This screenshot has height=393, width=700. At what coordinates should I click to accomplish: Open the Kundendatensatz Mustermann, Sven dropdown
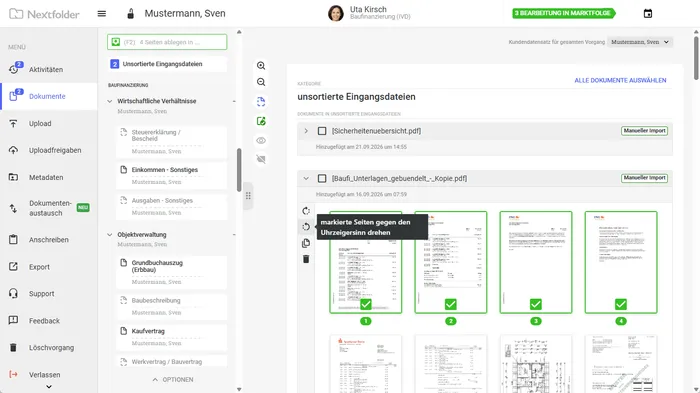click(640, 42)
